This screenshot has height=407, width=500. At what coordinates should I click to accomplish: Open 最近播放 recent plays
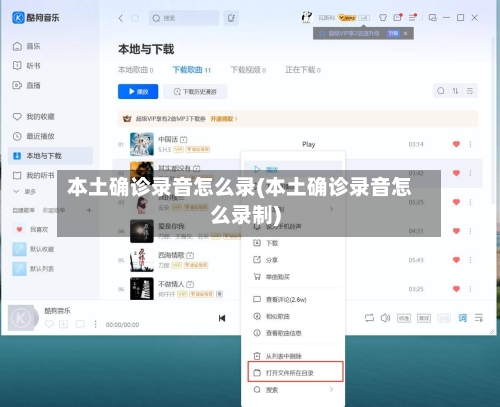pos(33,136)
